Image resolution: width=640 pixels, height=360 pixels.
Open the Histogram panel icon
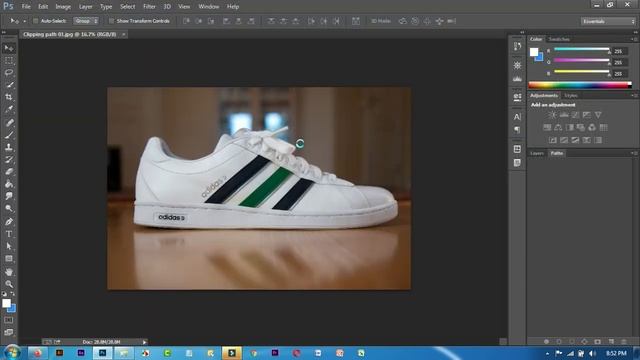click(517, 78)
